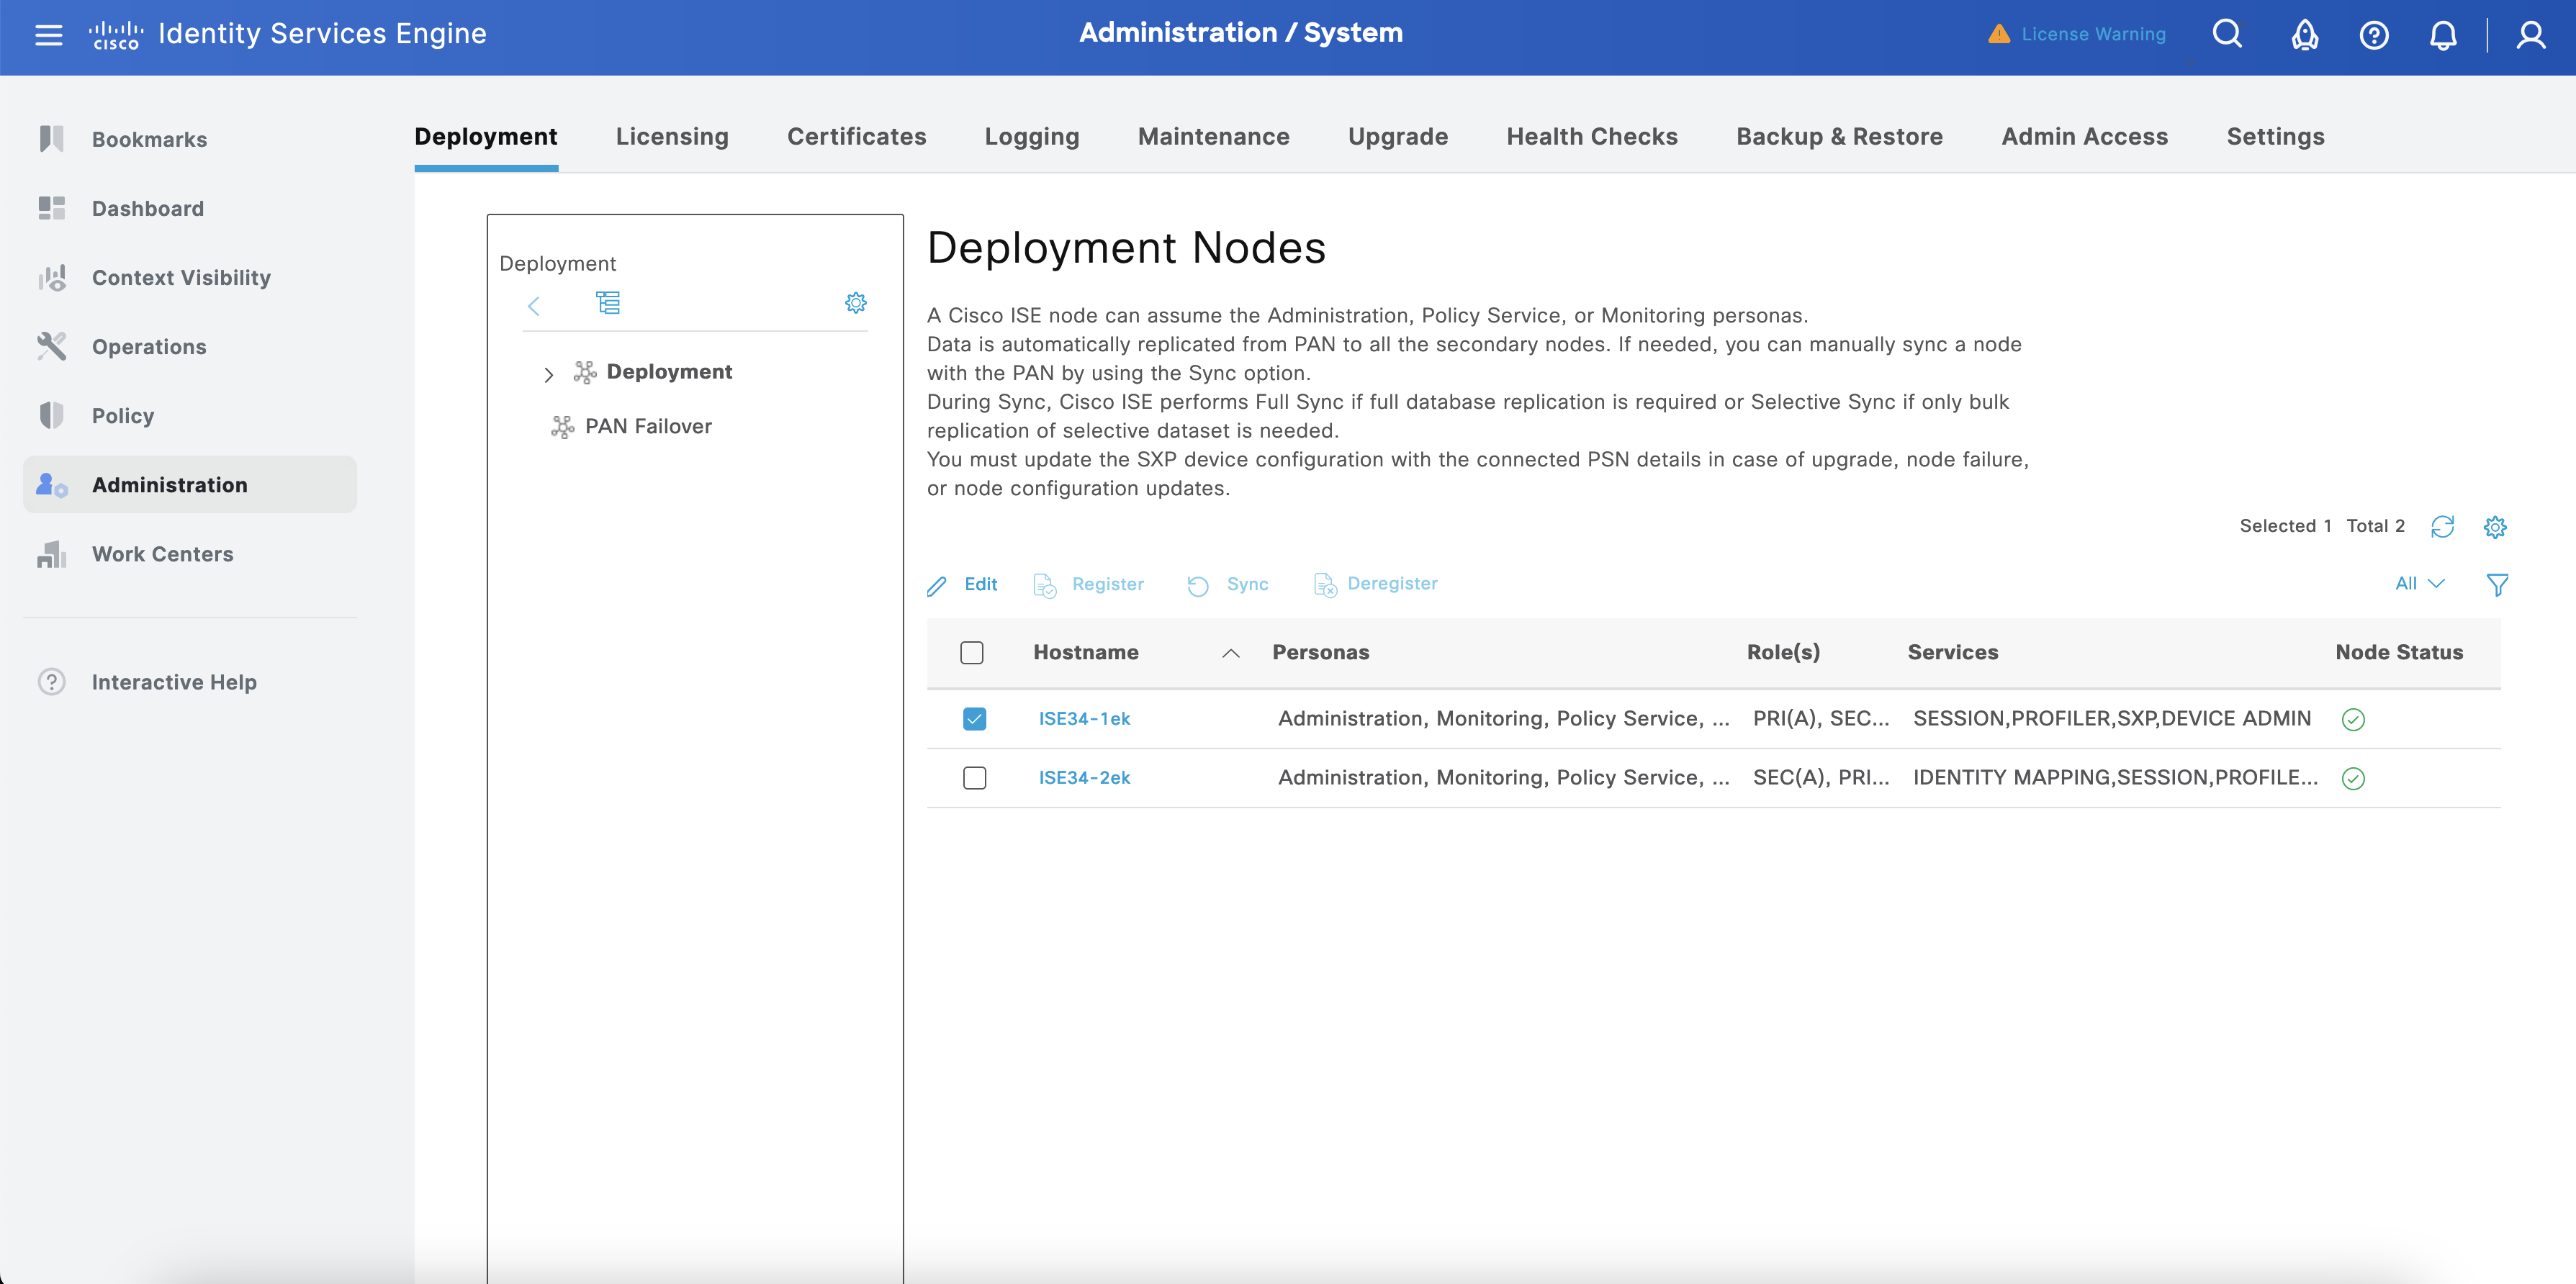Image resolution: width=2576 pixels, height=1284 pixels.
Task: Collapse the Deployment panel back arrow
Action: (534, 305)
